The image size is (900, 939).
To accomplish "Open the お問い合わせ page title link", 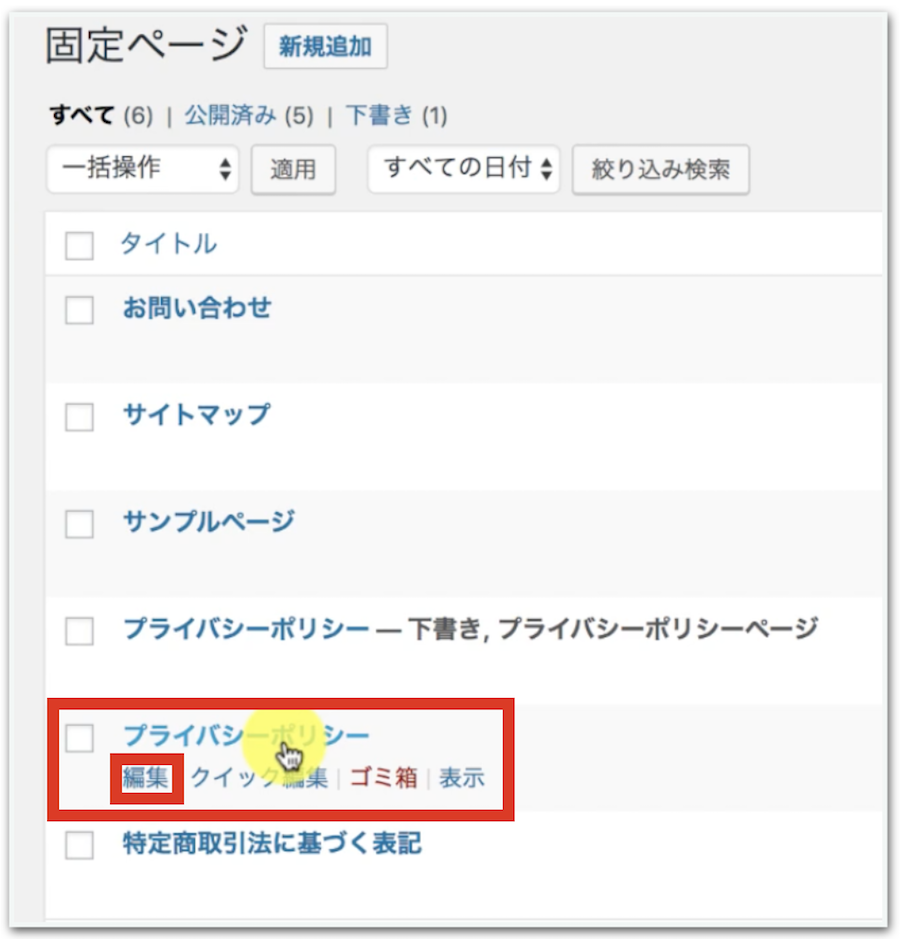I will [196, 307].
